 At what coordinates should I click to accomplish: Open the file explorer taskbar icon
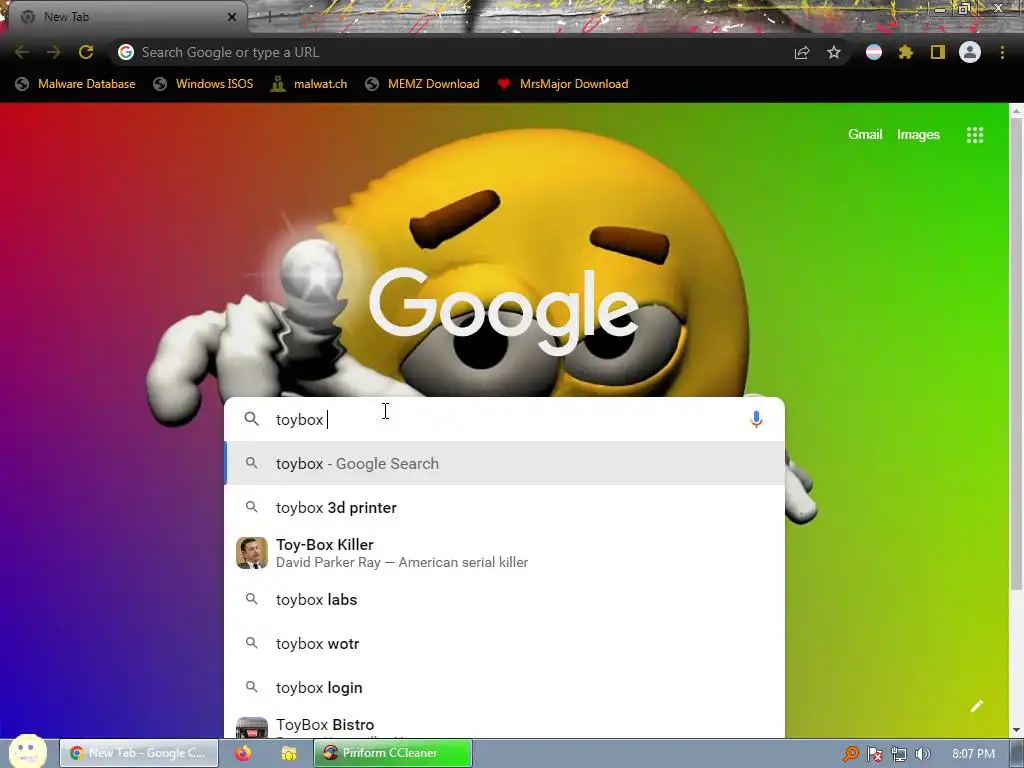pyautogui.click(x=288, y=753)
